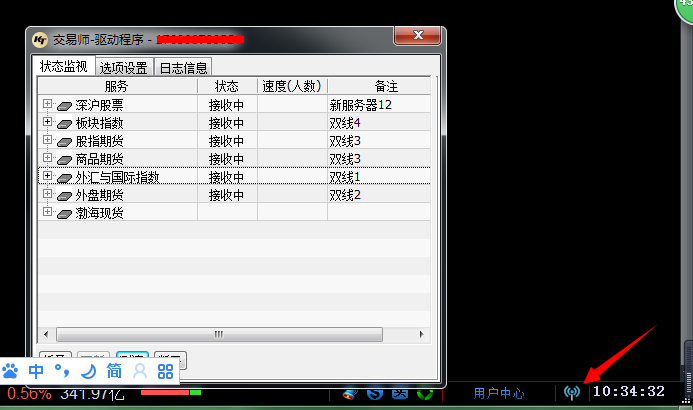
Task: Click the KT app icon in title bar
Action: 41,40
